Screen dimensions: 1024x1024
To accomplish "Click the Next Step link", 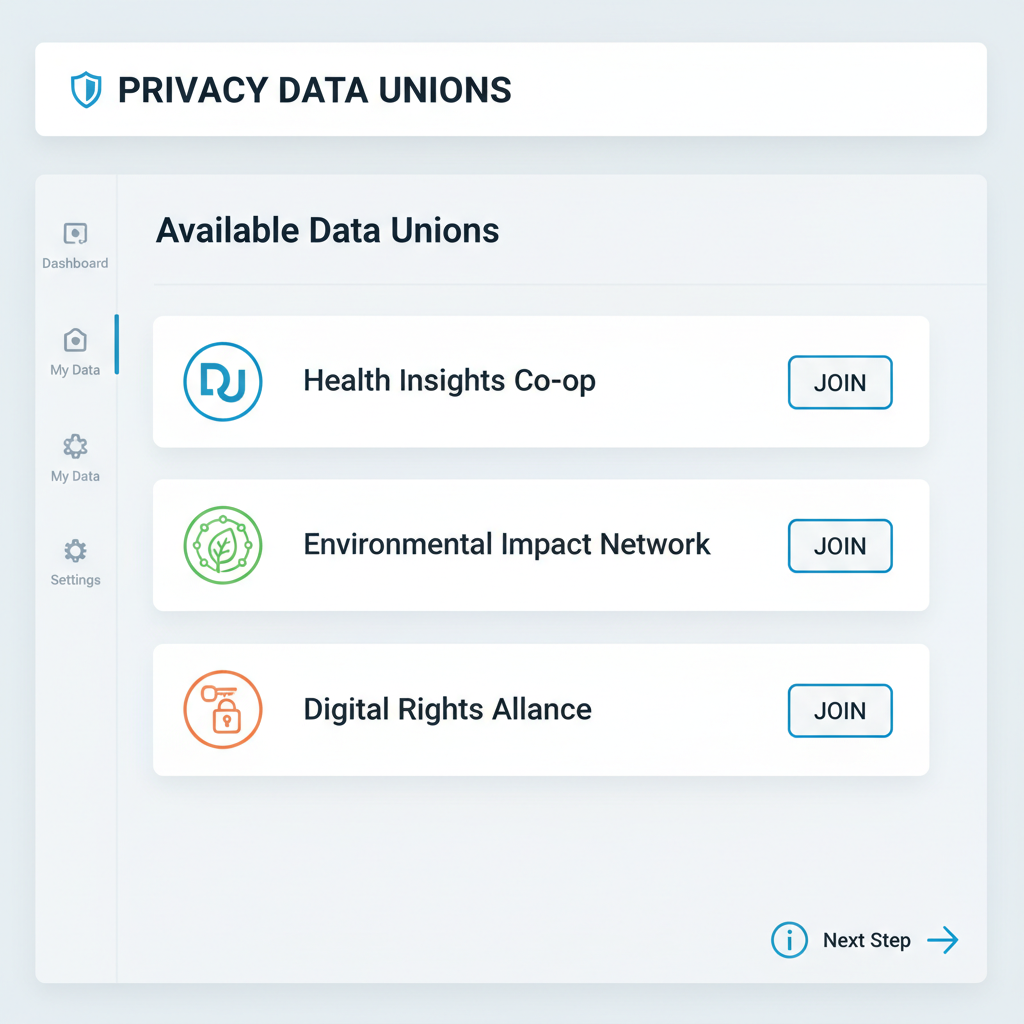I will coord(866,940).
